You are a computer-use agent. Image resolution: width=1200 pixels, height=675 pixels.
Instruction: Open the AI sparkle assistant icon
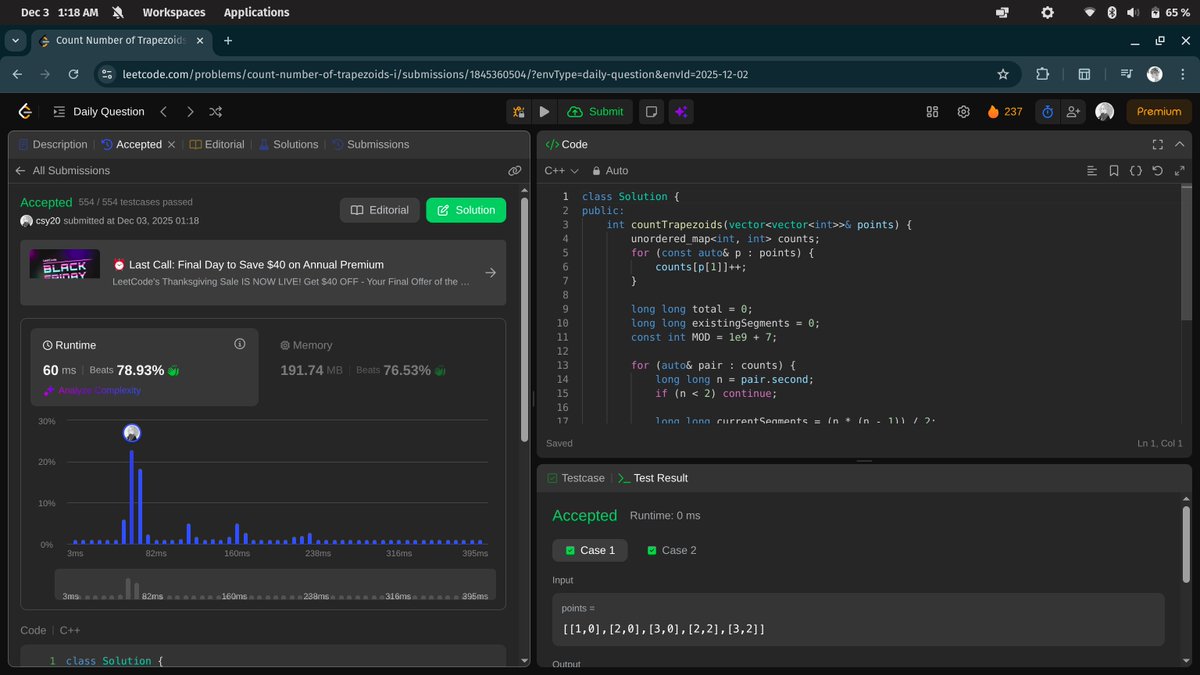tap(681, 112)
